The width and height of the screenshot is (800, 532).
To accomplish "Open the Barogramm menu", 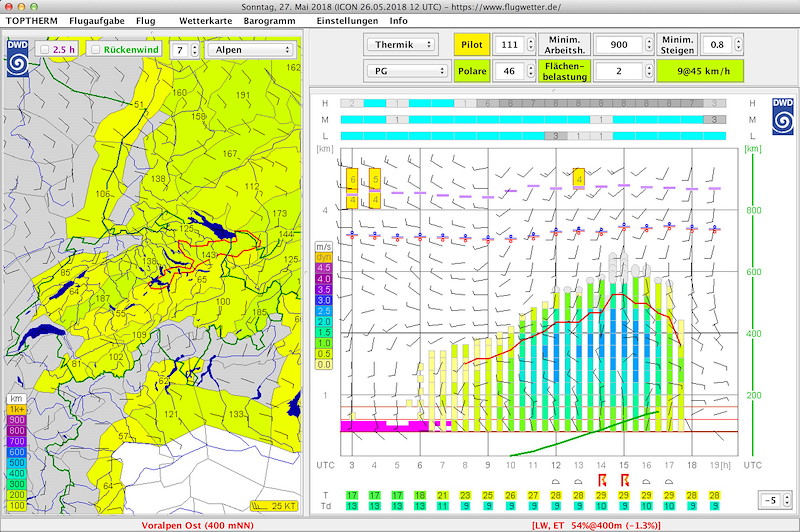I will 269,21.
